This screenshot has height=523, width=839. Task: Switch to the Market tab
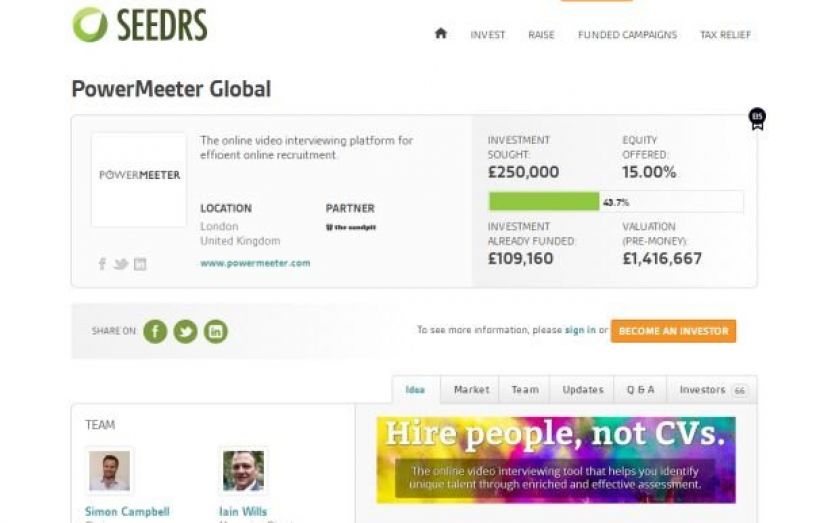tap(471, 390)
